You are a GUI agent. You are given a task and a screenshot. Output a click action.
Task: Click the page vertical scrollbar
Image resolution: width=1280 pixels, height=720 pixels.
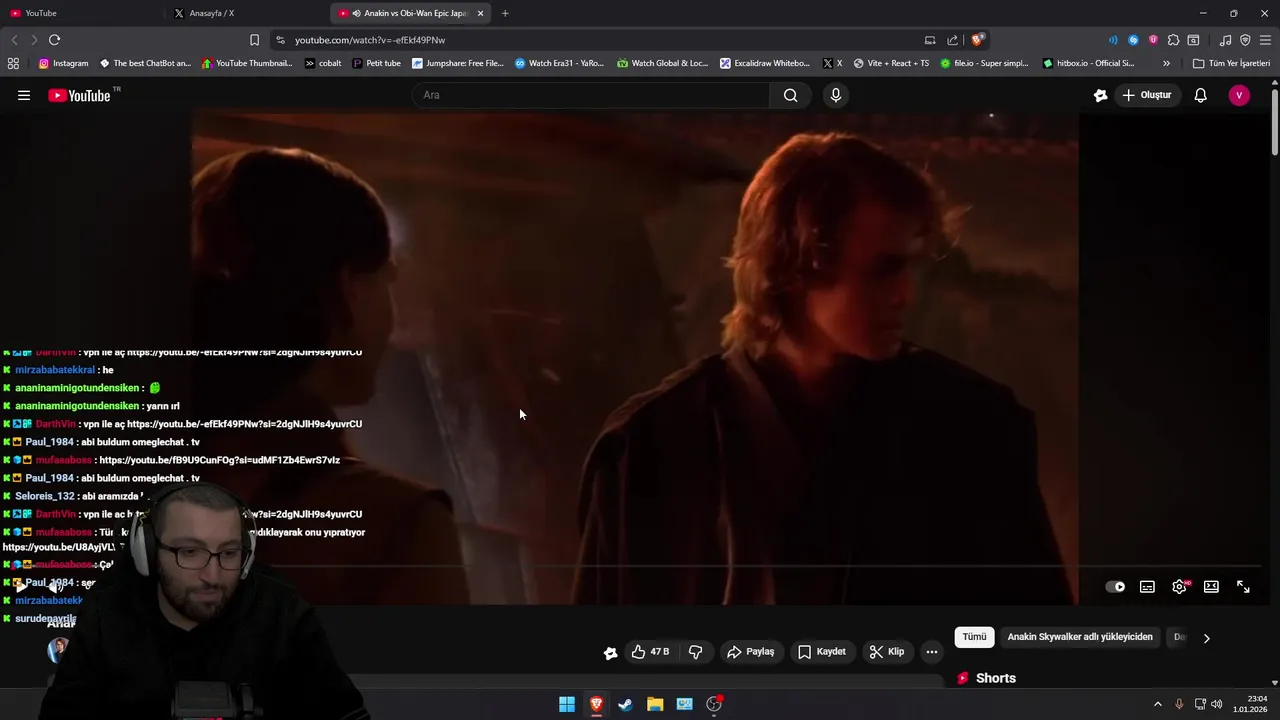click(1275, 123)
